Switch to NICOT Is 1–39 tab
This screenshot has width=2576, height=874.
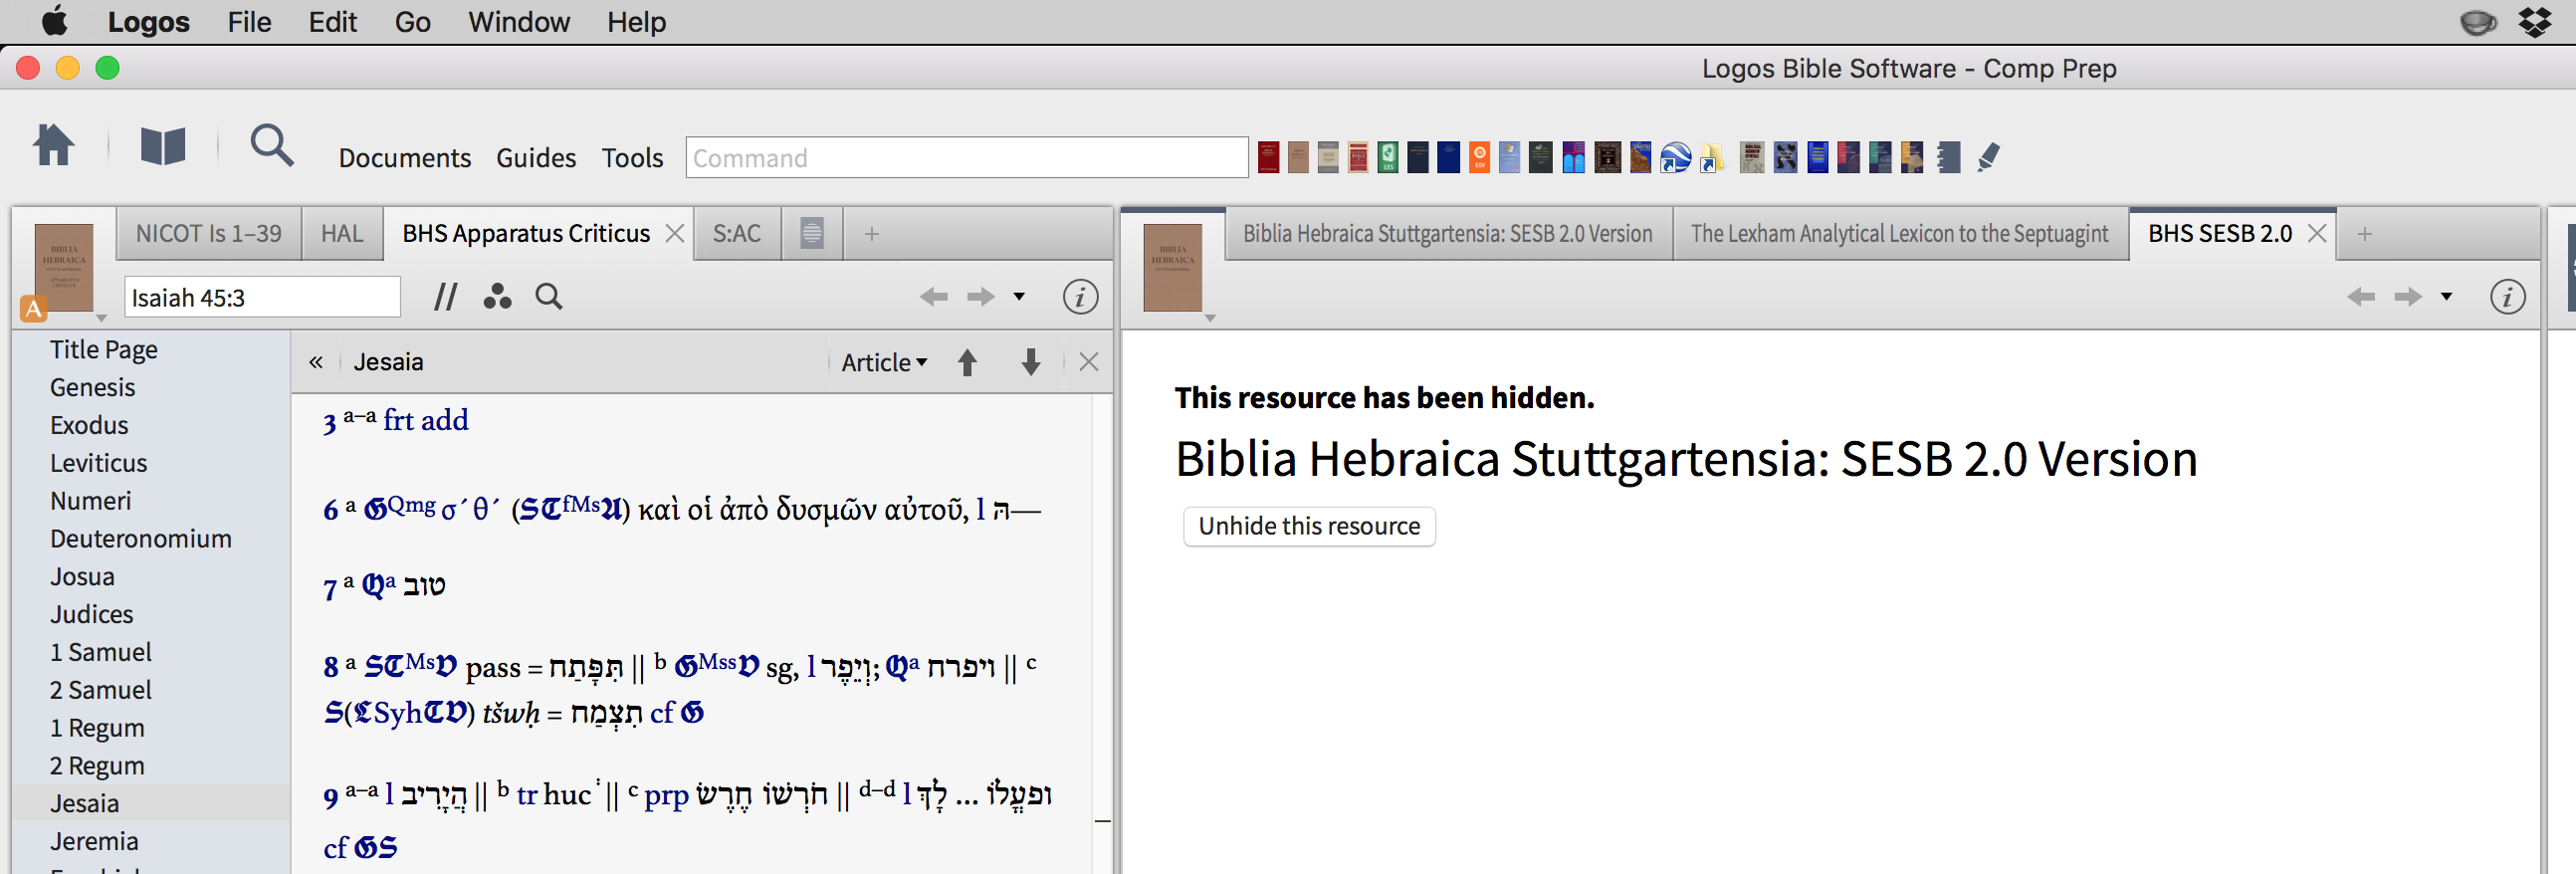click(x=209, y=234)
